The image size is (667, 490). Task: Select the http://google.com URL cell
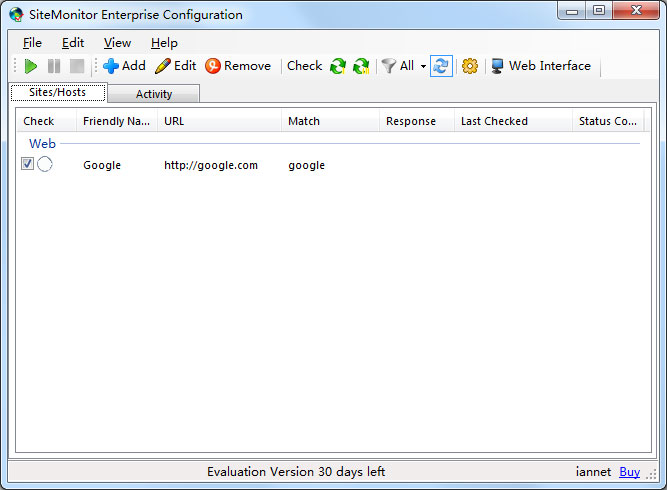211,165
